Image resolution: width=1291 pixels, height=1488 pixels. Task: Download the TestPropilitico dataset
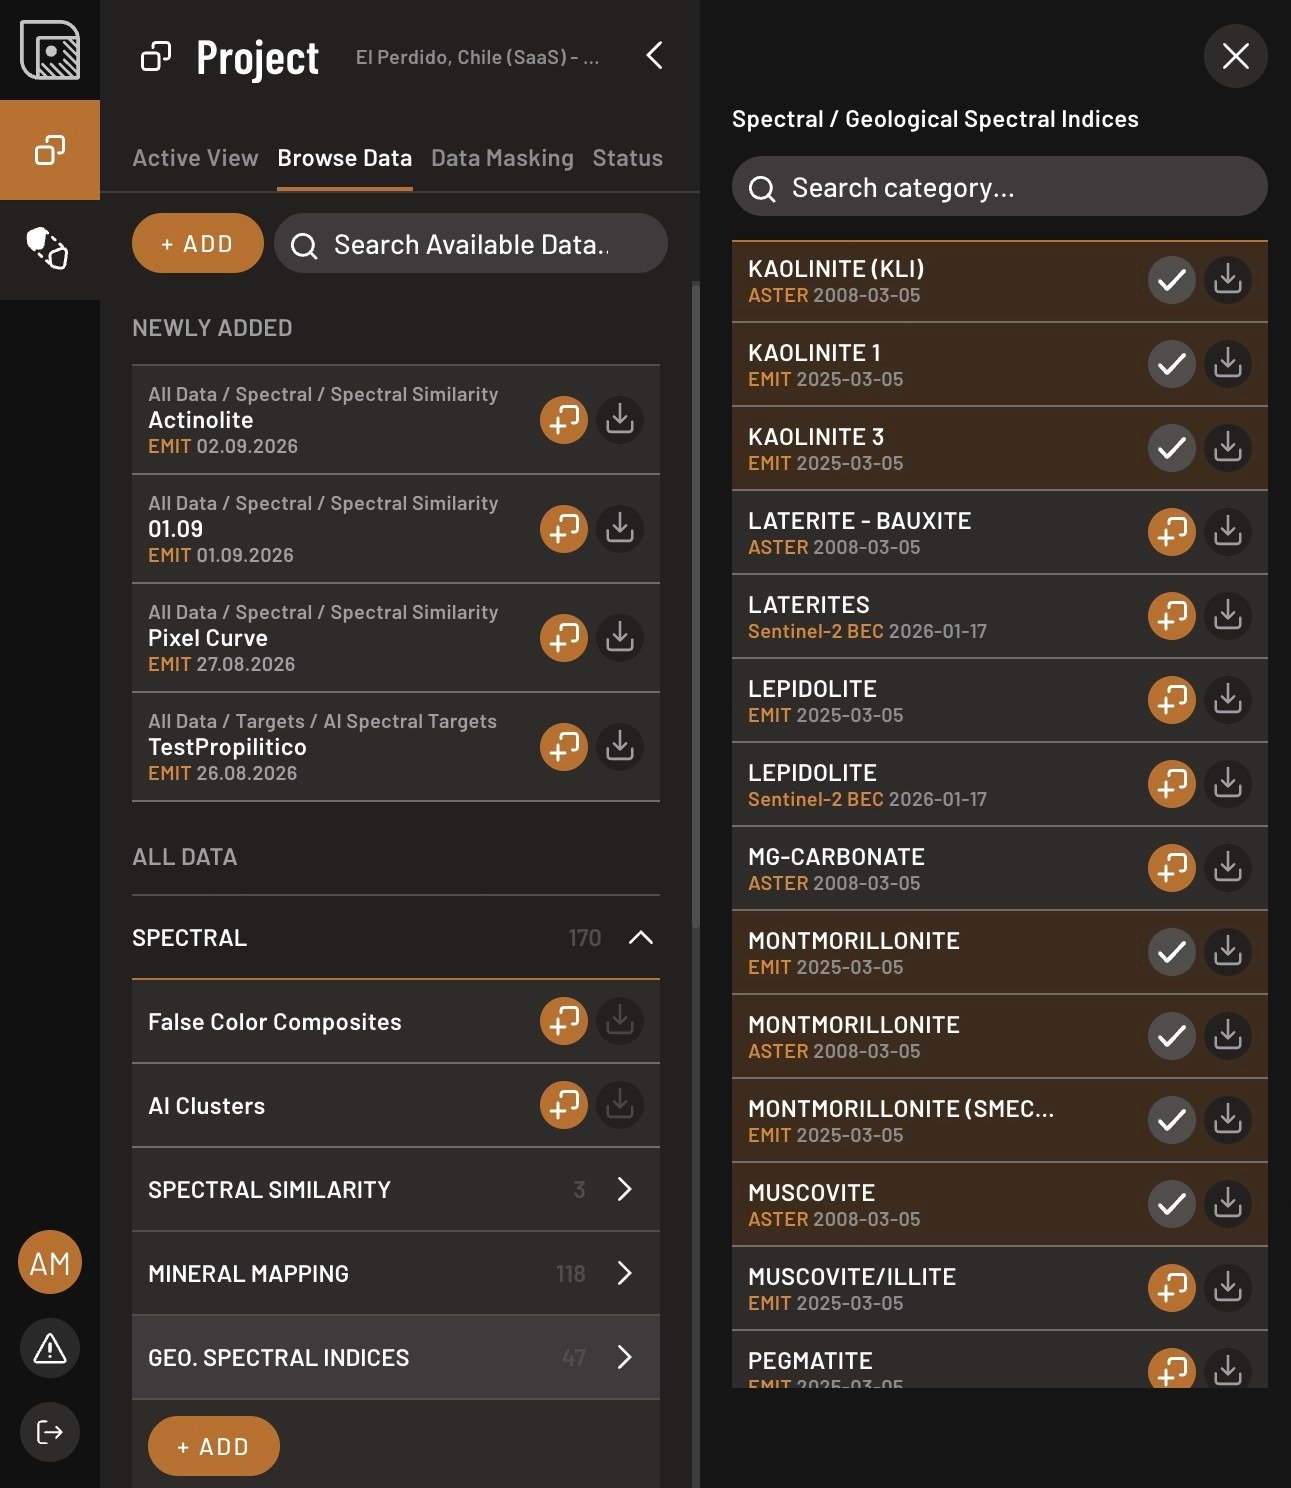(620, 746)
